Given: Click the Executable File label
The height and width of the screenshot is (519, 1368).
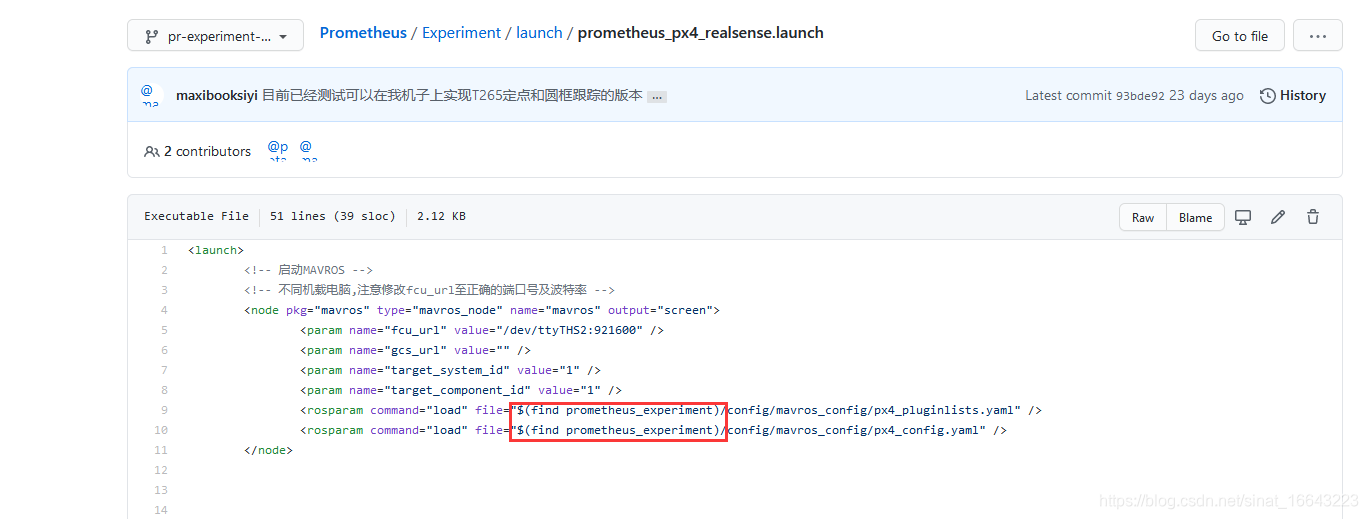Looking at the screenshot, I should coord(196,216).
